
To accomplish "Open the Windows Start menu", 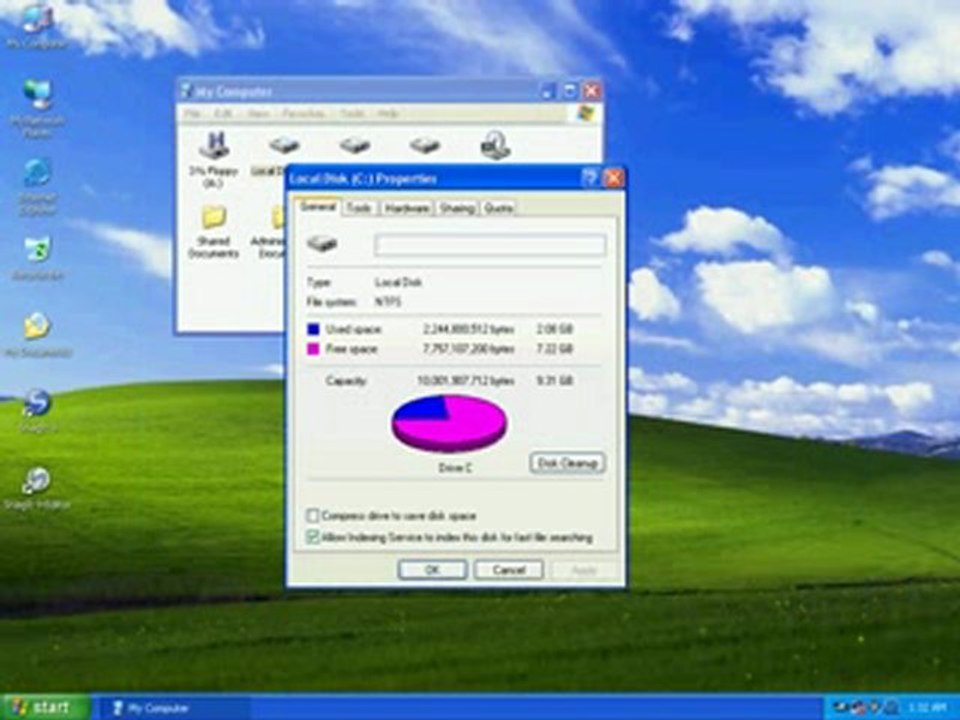I will point(45,707).
